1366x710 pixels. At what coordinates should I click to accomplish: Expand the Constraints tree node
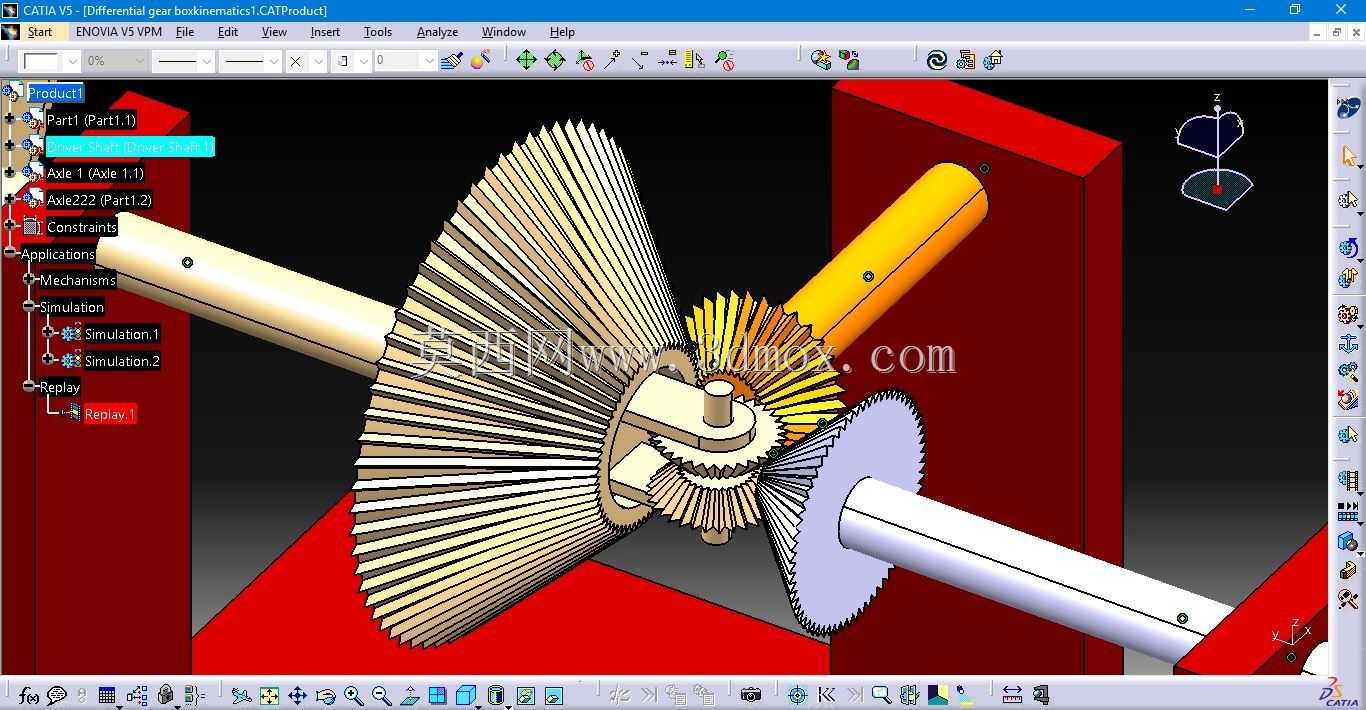10,226
